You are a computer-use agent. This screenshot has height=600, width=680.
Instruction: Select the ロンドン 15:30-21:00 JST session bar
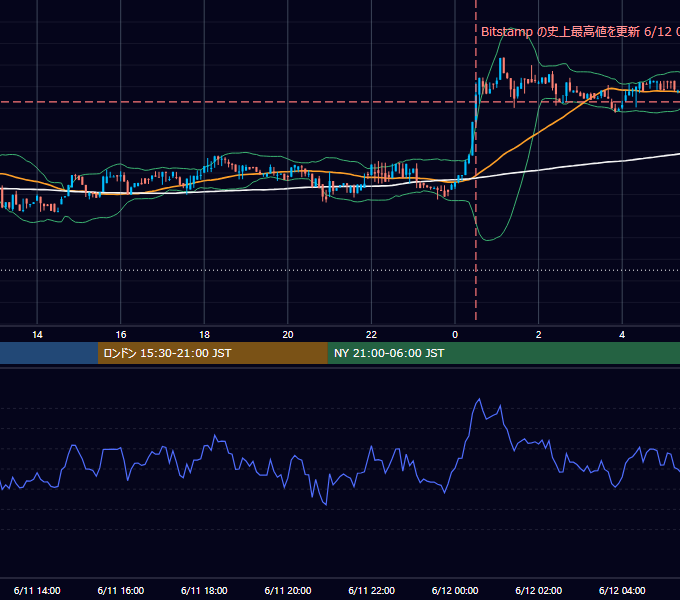point(212,353)
